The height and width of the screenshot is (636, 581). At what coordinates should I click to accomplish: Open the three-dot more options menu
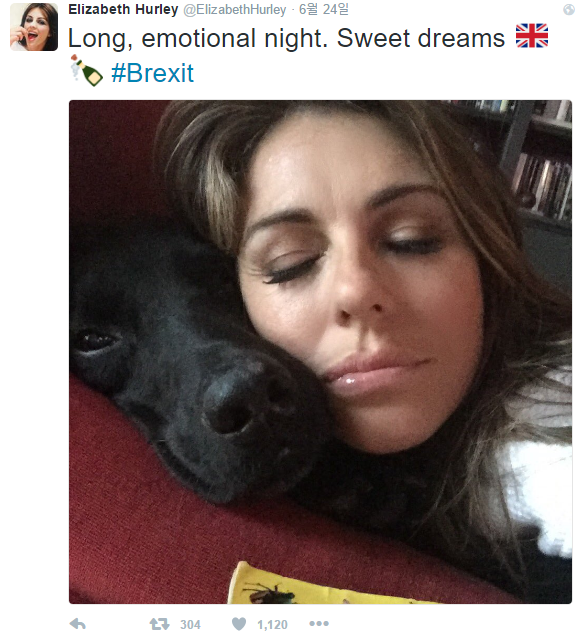(319, 623)
